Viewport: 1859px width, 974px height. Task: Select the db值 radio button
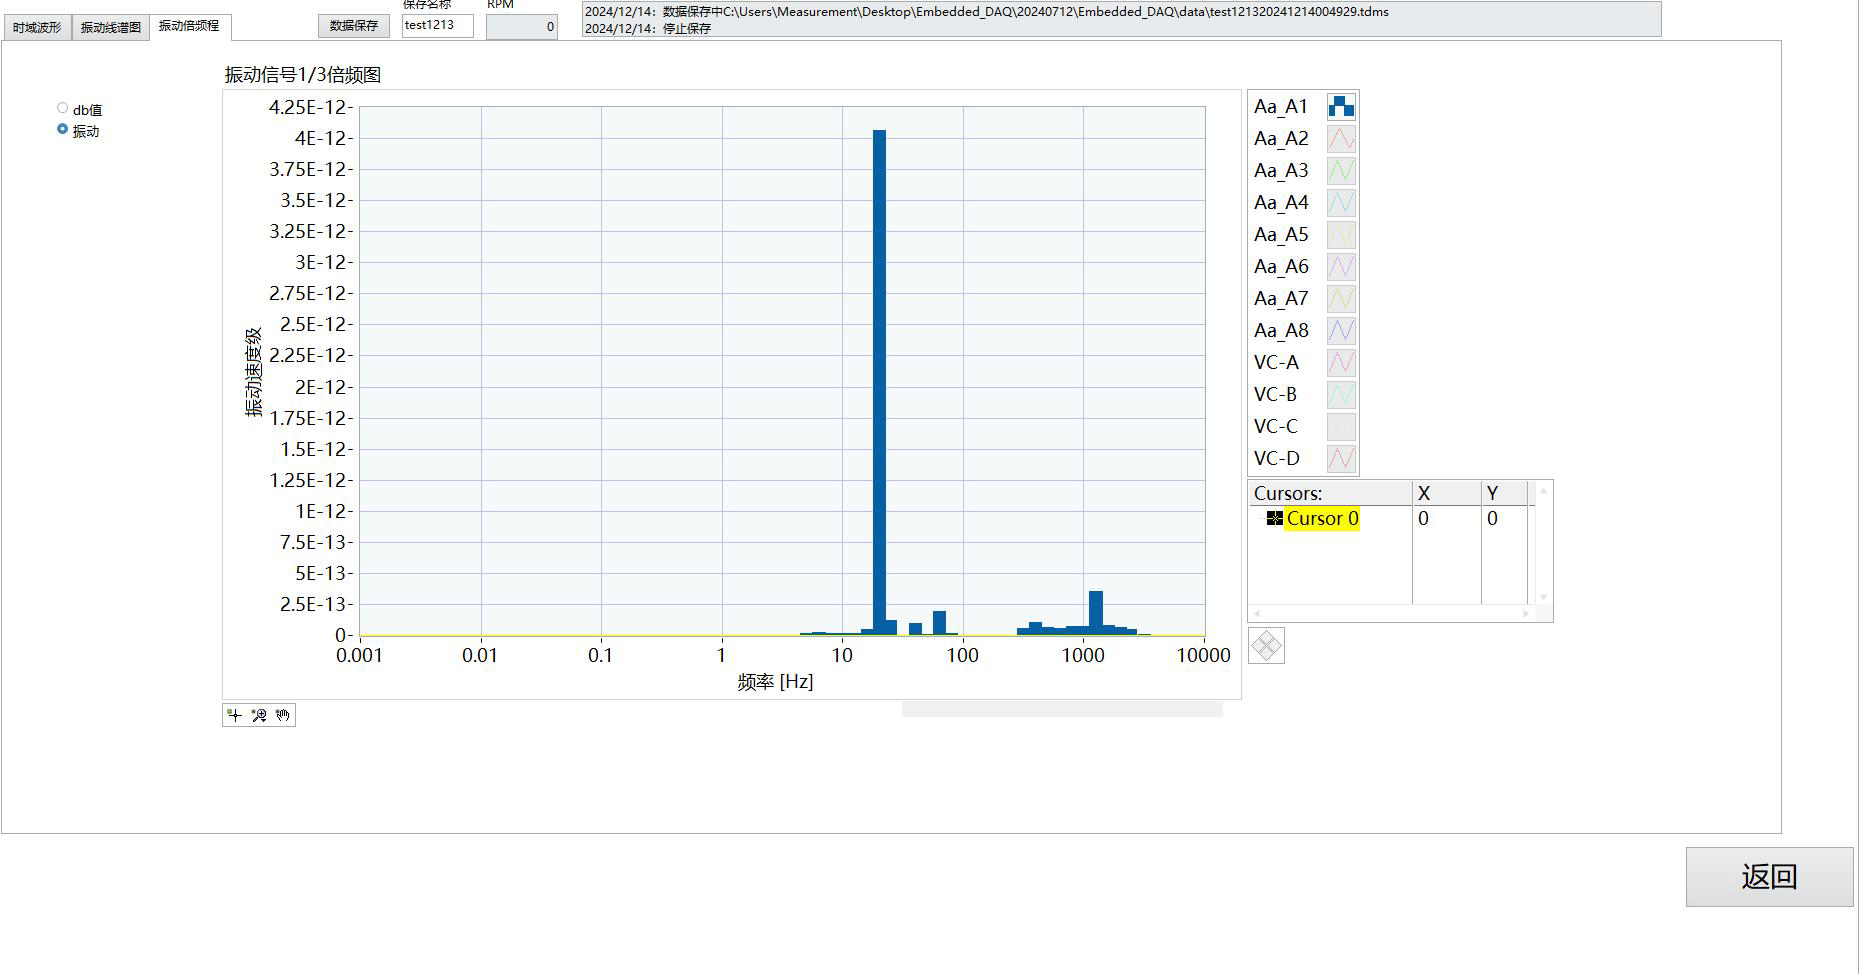click(x=63, y=108)
